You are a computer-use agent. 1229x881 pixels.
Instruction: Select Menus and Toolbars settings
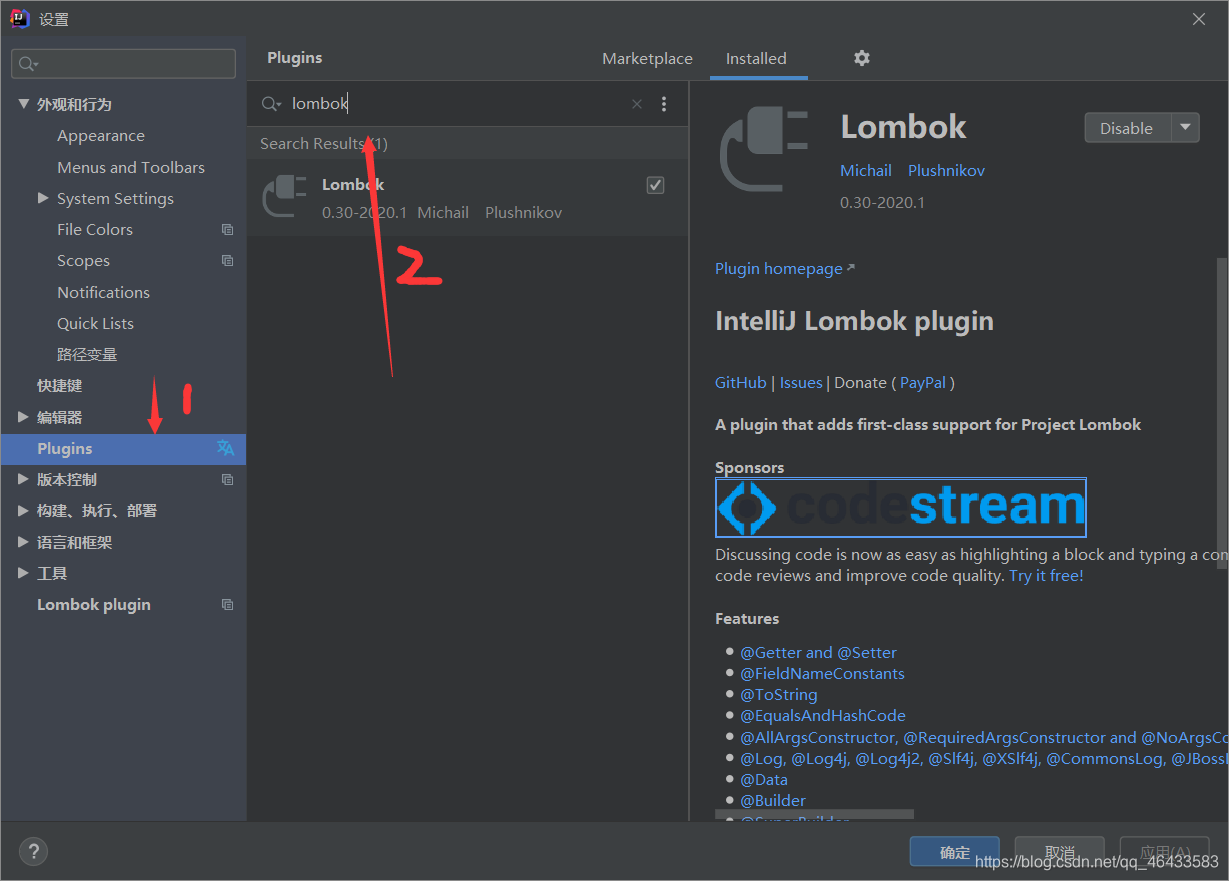pyautogui.click(x=131, y=167)
